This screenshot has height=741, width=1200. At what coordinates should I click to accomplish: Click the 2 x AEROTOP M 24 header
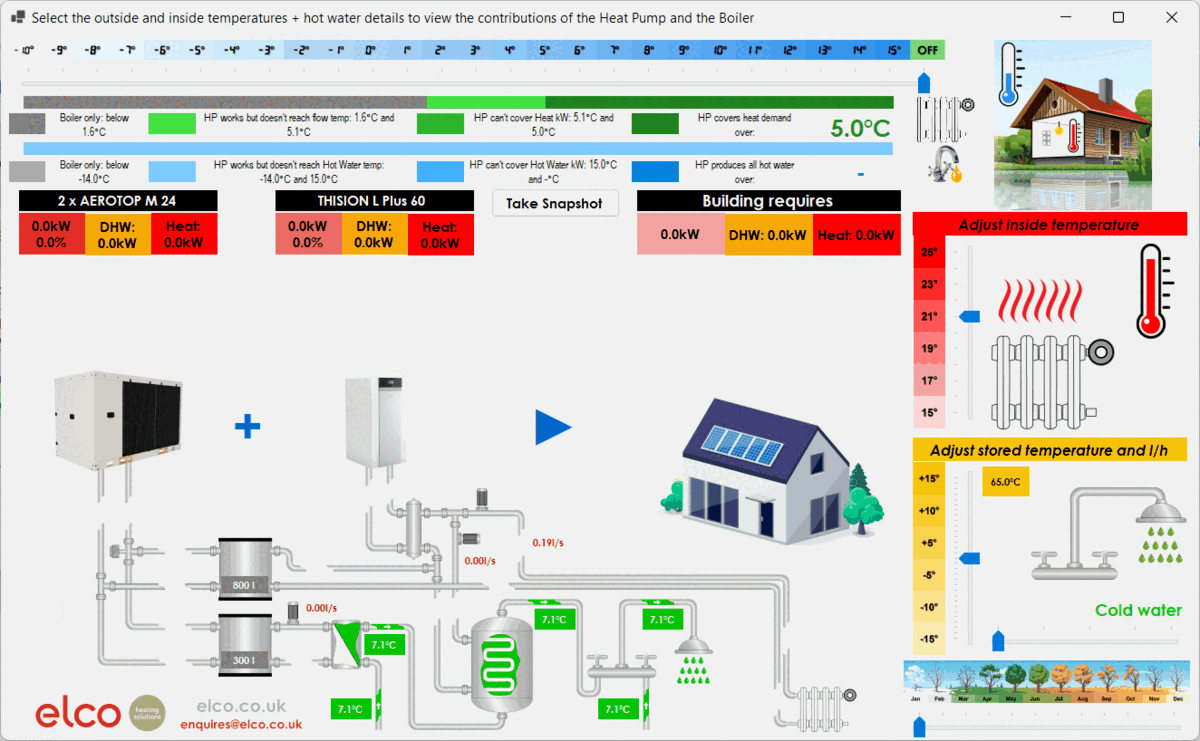coord(118,201)
